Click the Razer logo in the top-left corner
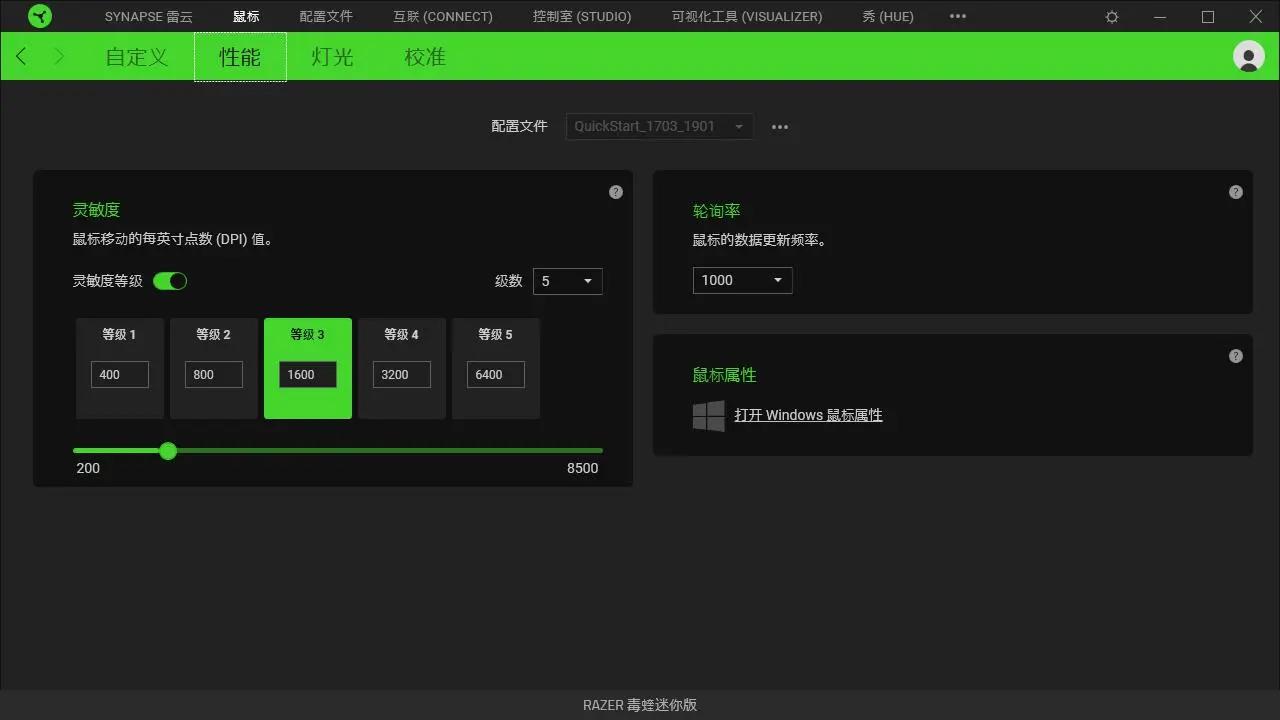The height and width of the screenshot is (720, 1280). 40,16
